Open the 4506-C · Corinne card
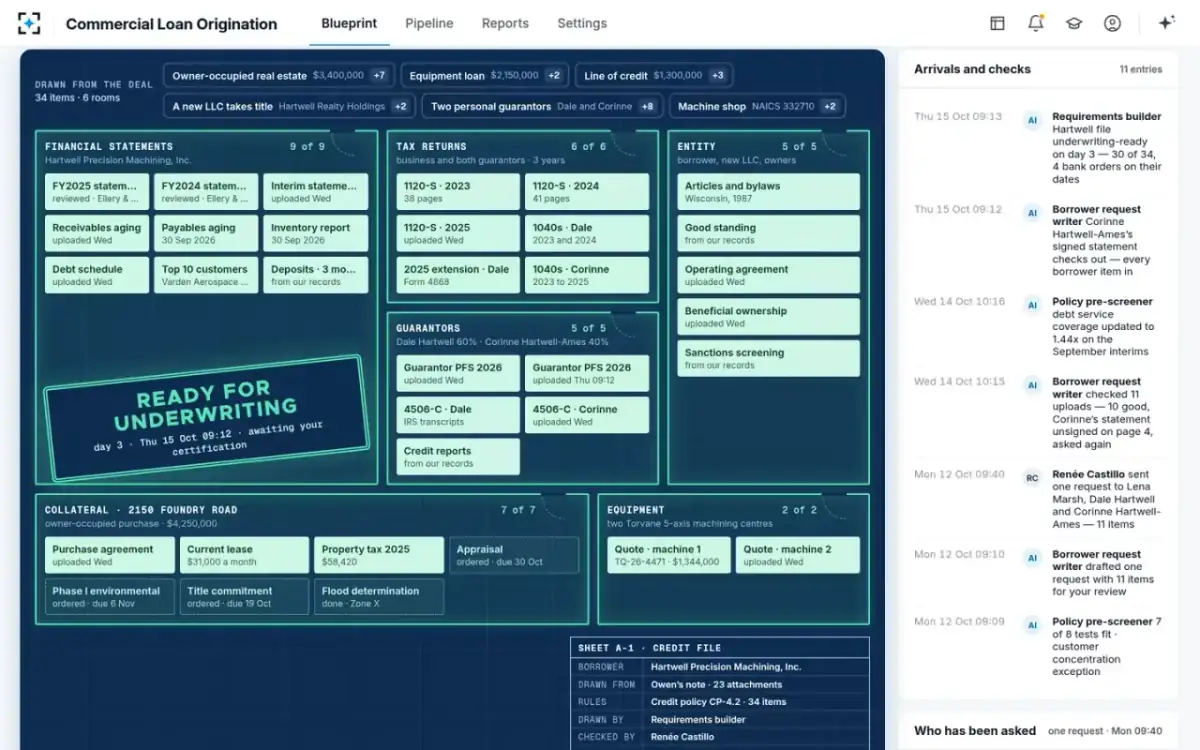The height and width of the screenshot is (750, 1200). pos(587,415)
